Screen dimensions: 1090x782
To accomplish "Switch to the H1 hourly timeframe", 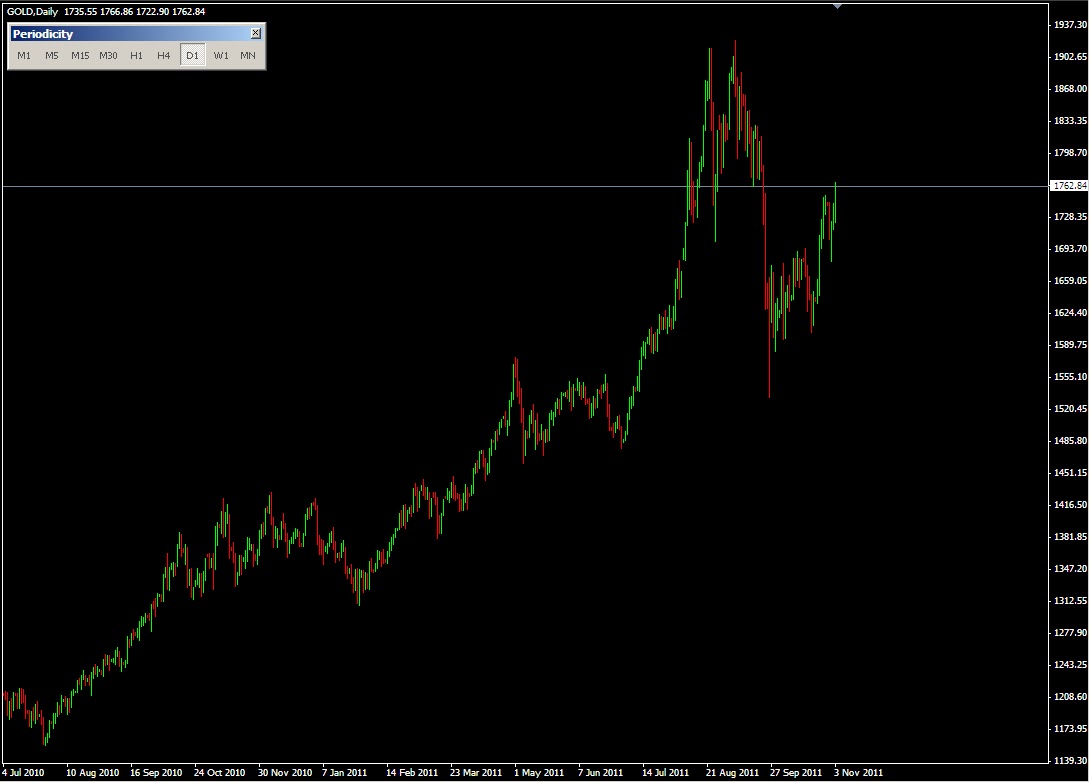I will point(136,56).
